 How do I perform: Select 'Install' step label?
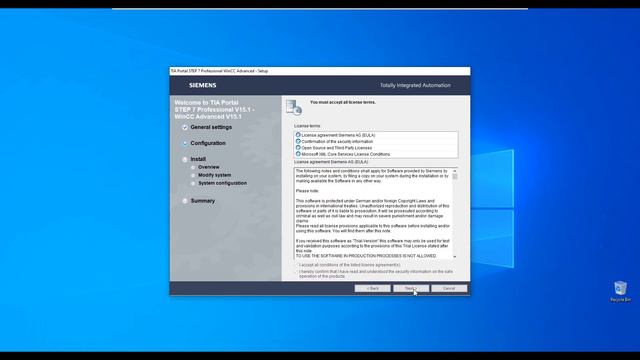click(x=198, y=159)
